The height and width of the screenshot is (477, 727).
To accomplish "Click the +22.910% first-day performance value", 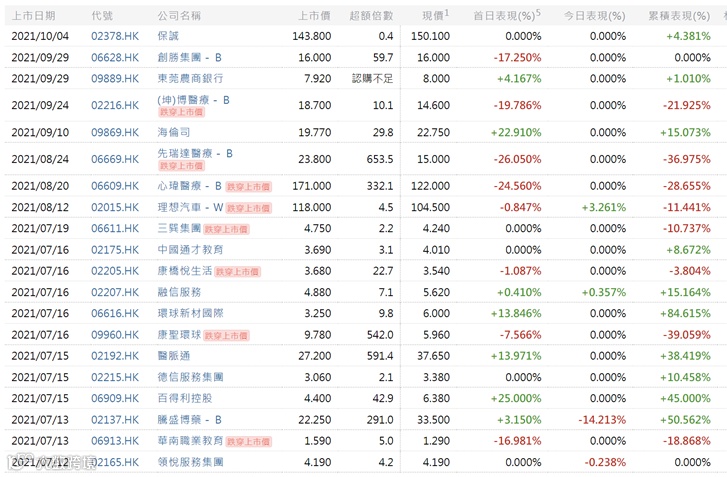I will point(516,133).
